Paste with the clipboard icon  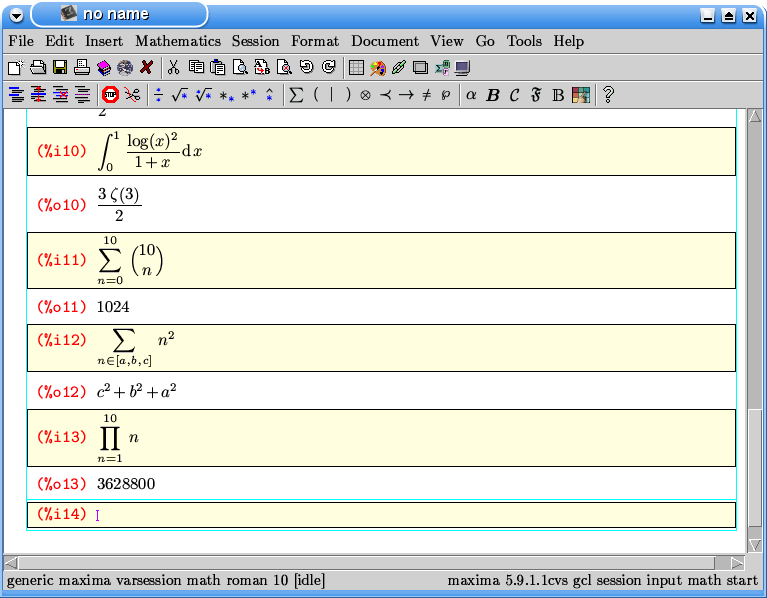point(218,67)
